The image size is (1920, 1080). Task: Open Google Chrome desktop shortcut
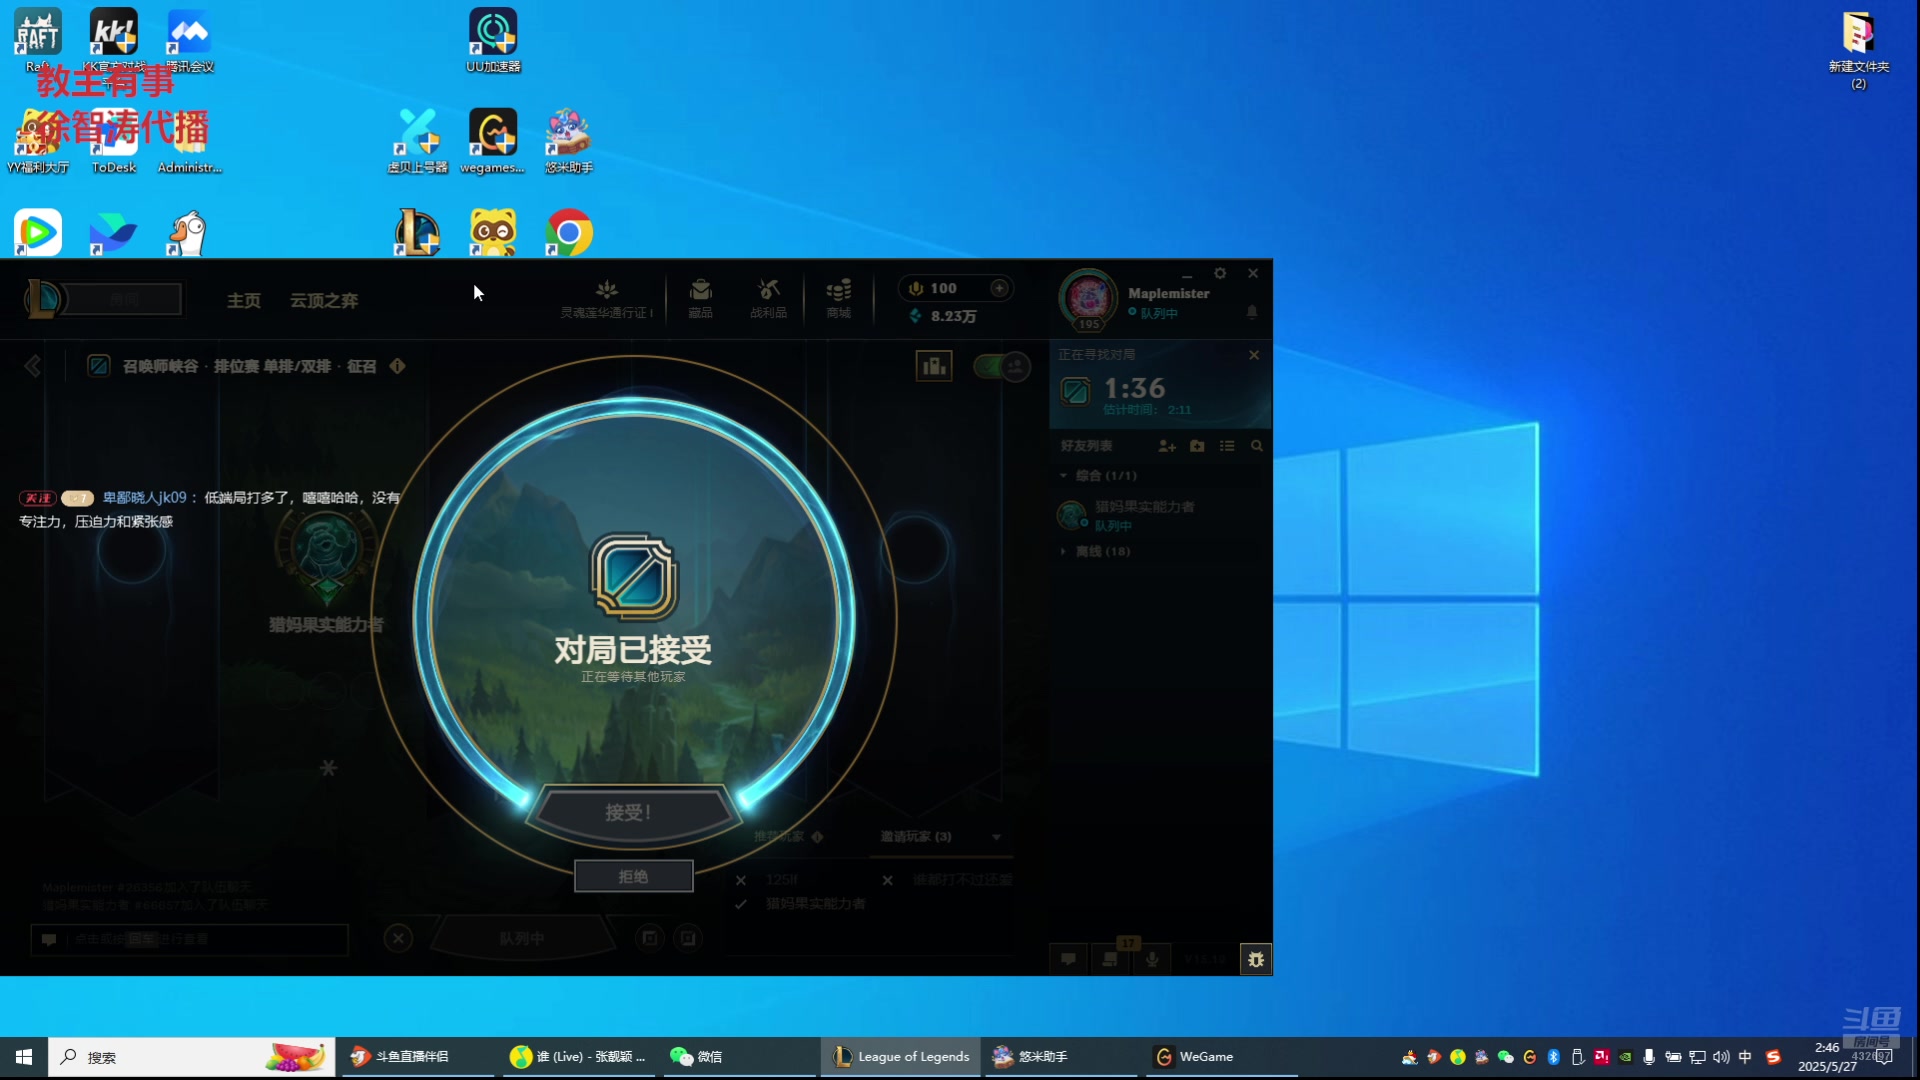pyautogui.click(x=569, y=233)
